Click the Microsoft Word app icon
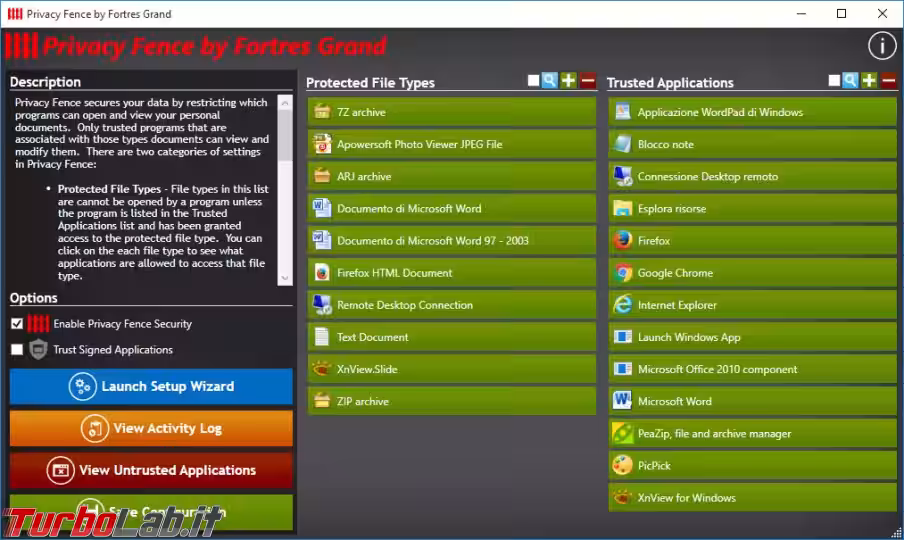The height and width of the screenshot is (540, 904). pyautogui.click(x=623, y=401)
